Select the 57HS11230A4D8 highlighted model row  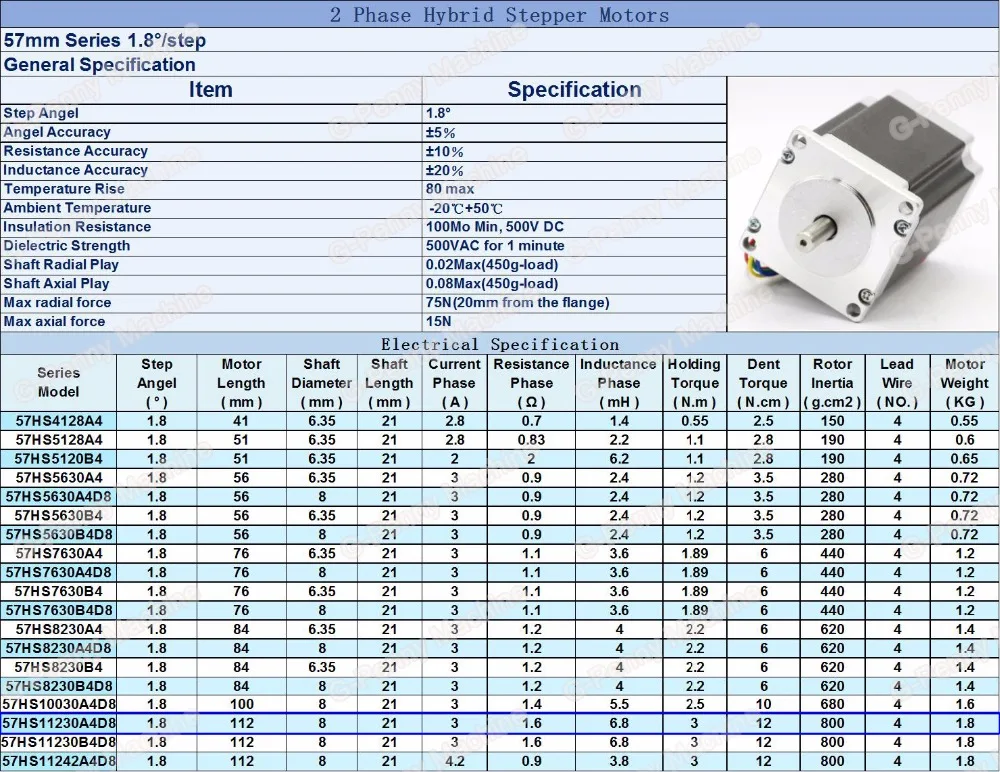tap(499, 724)
